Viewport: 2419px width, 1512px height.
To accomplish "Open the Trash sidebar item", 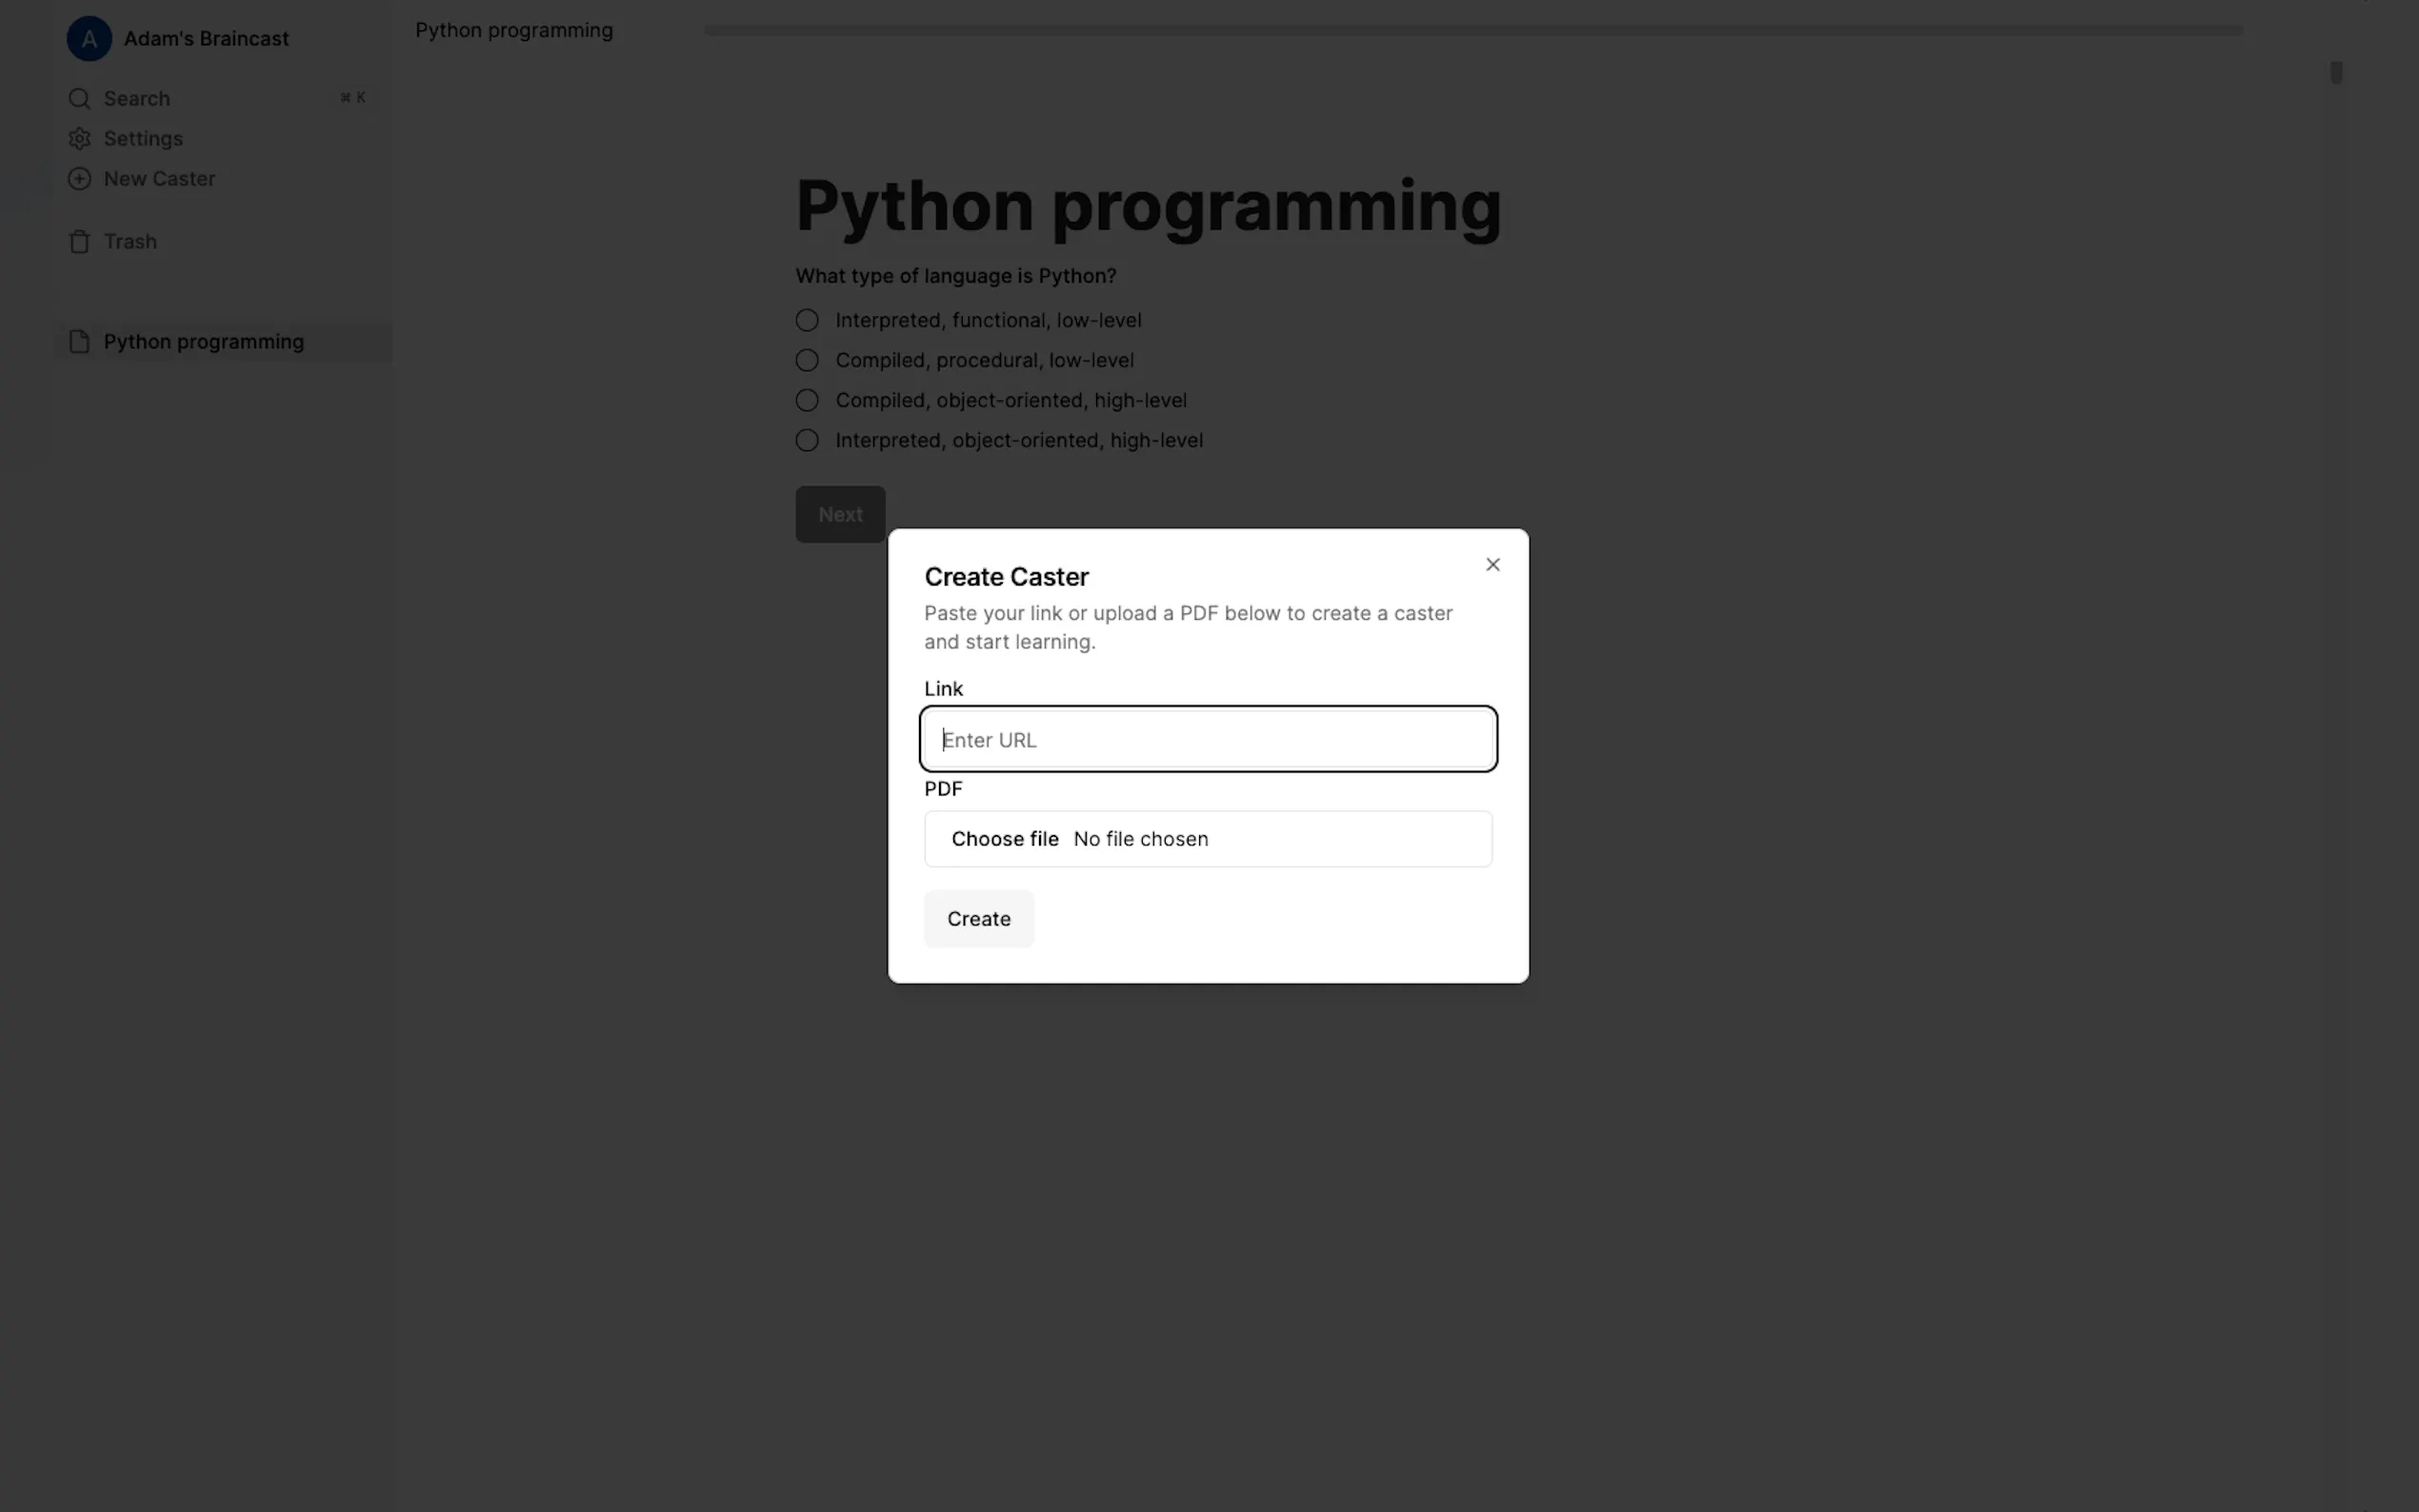I will point(130,242).
